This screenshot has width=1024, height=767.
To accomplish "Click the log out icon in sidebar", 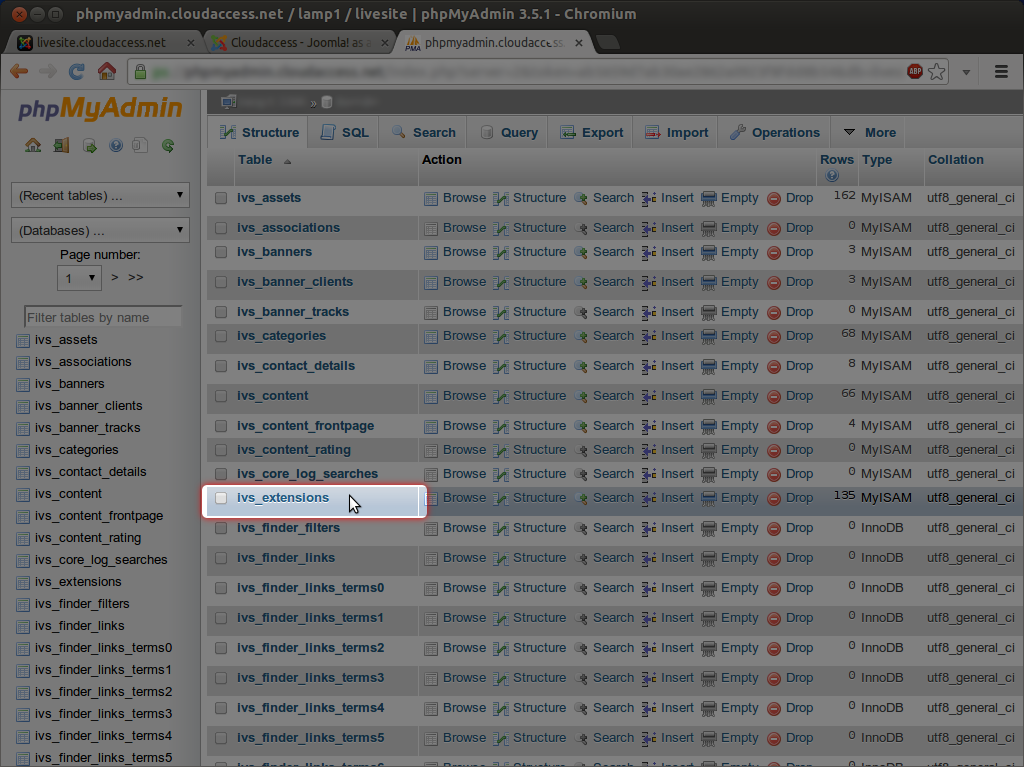I will (61, 146).
